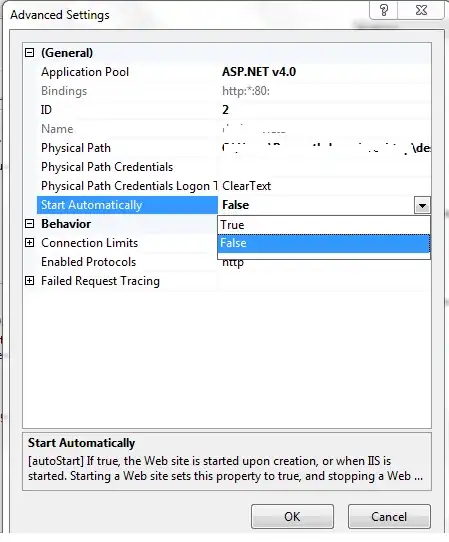The height and width of the screenshot is (542, 449).
Task: Click the Cancel button
Action: [389, 516]
